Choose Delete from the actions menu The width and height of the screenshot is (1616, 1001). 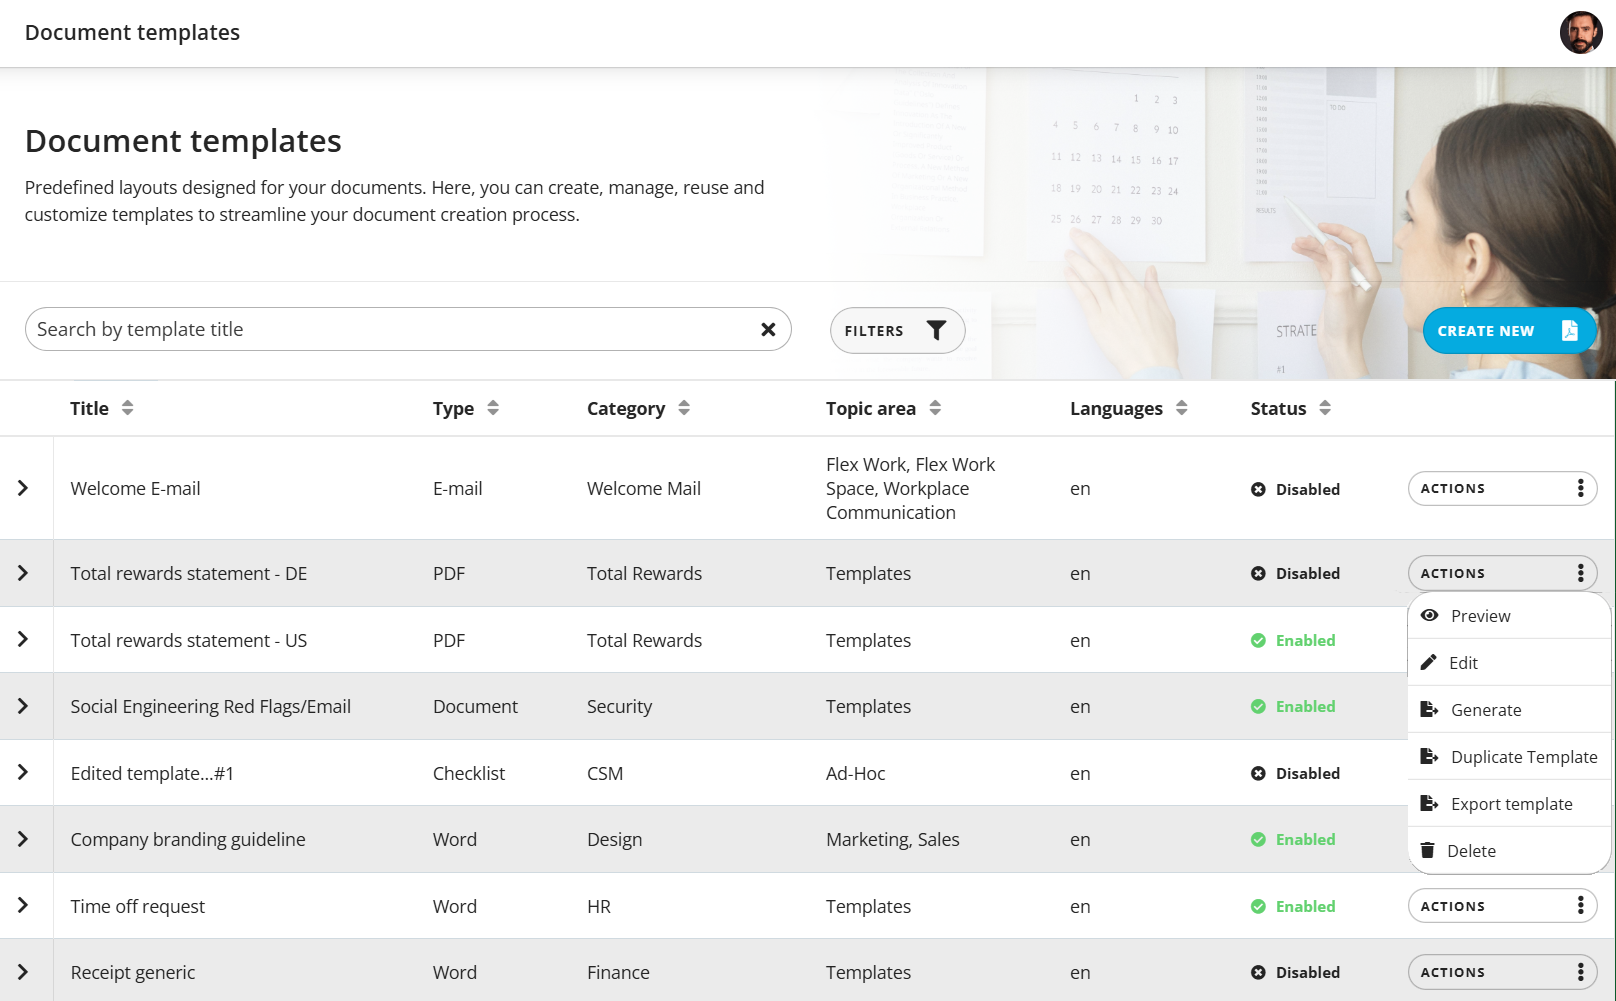tap(1509, 851)
